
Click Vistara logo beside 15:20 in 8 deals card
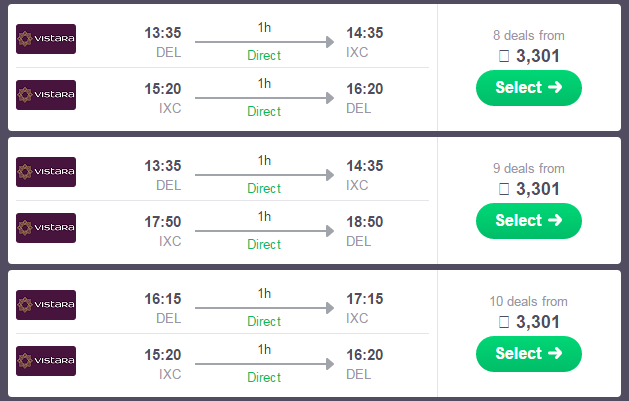46,95
